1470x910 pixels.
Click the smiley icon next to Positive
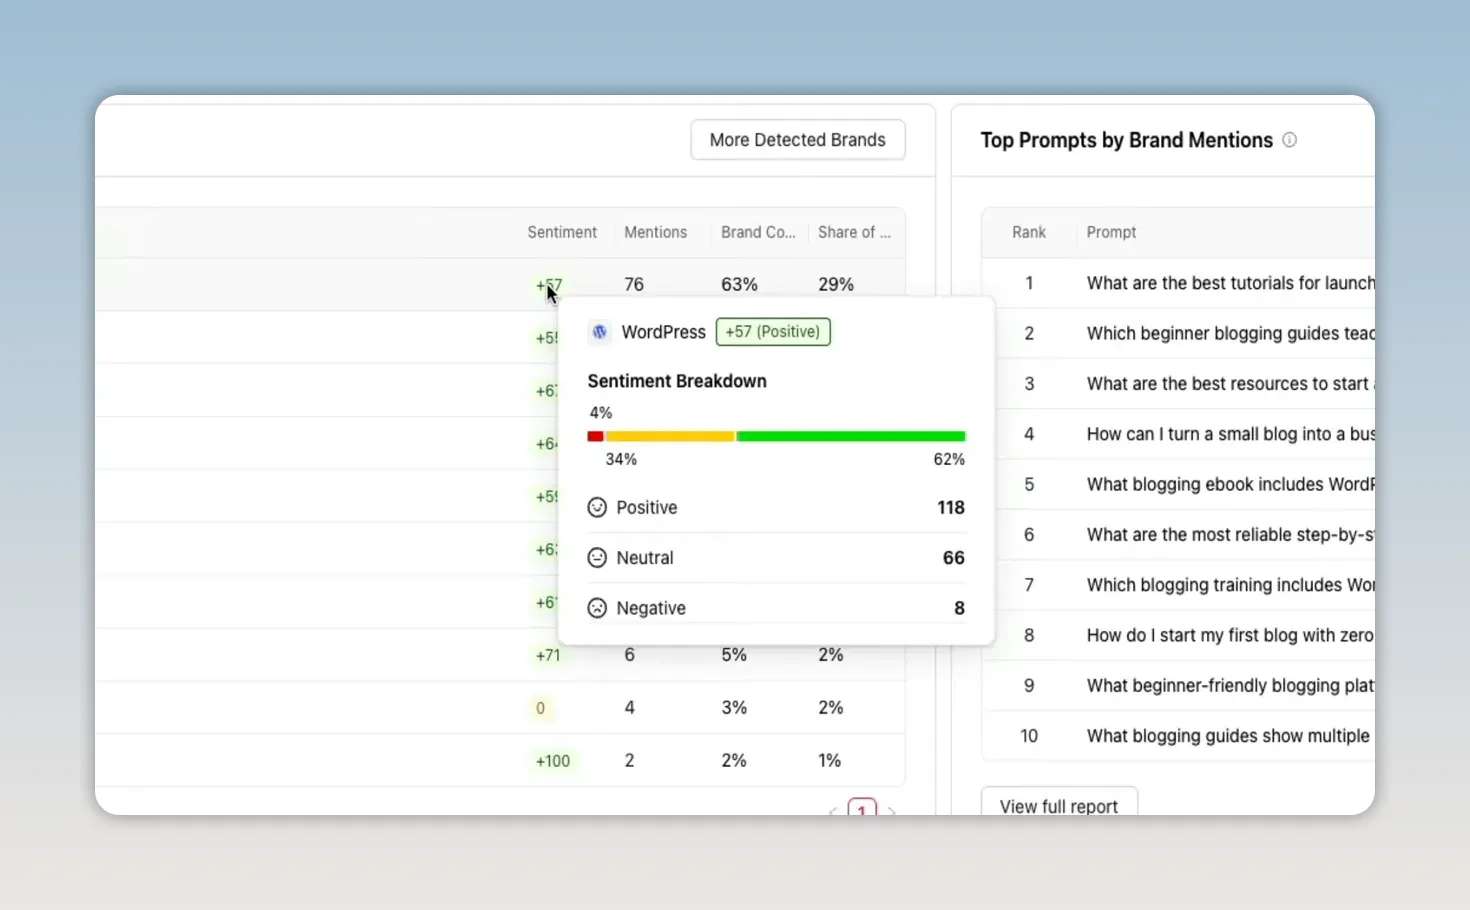click(x=597, y=507)
